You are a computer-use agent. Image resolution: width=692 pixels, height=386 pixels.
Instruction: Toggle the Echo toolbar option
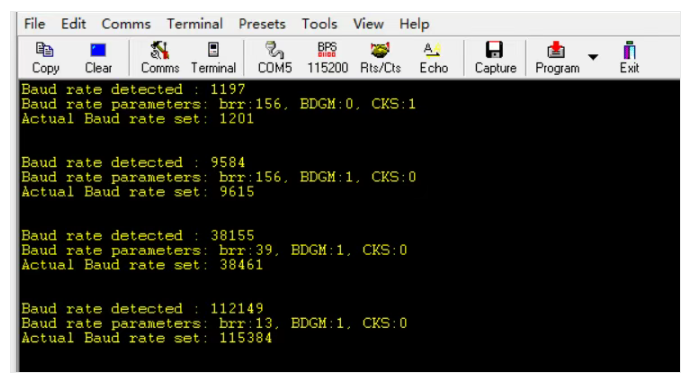click(x=433, y=58)
